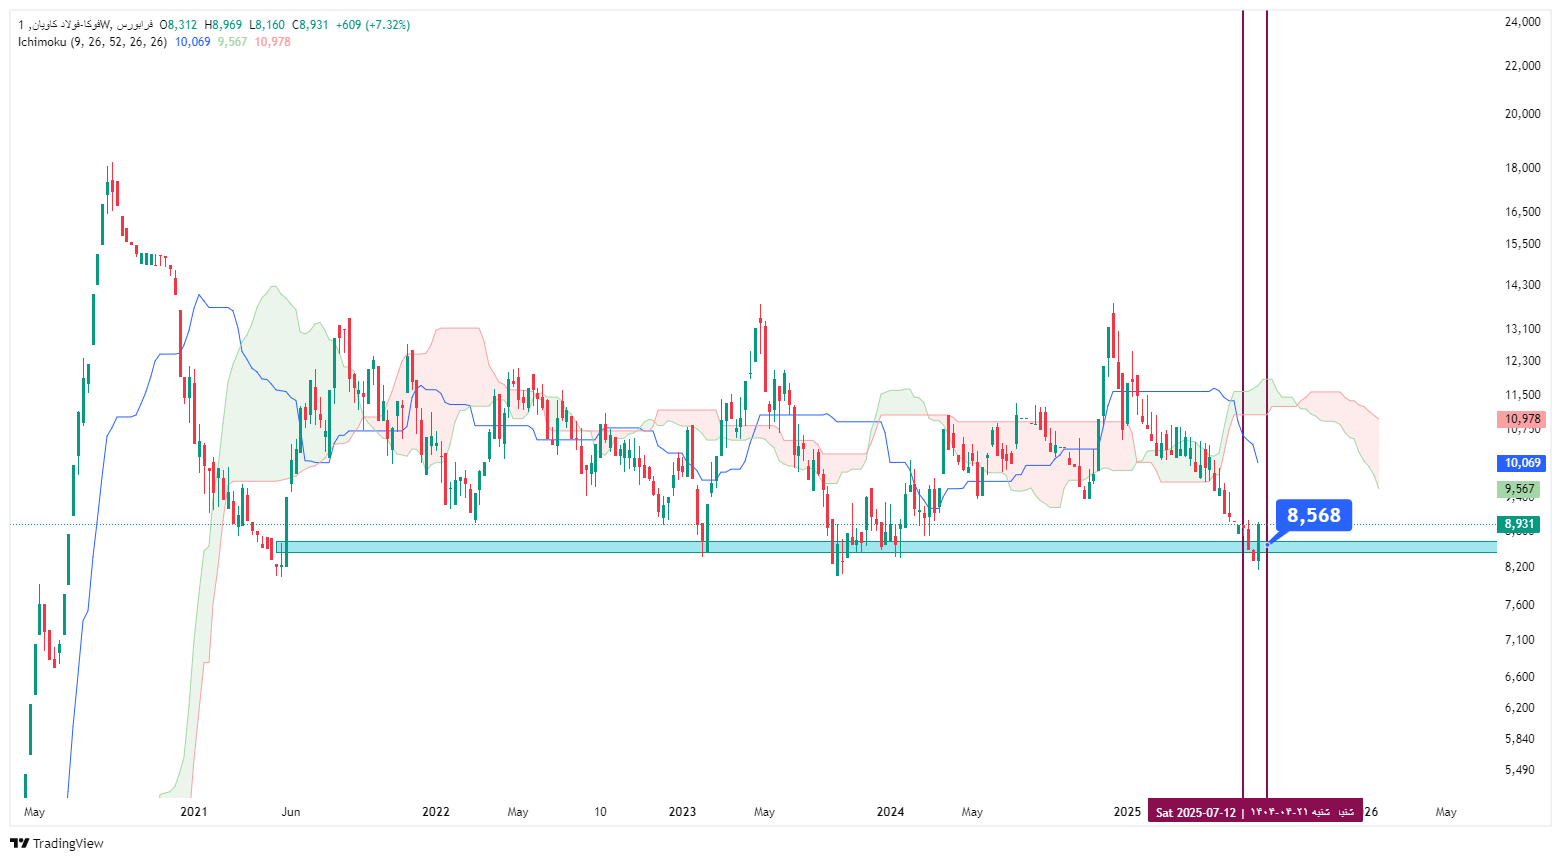Click the +609 (+7.32%) change value
This screenshot has width=1561, height=861.
click(x=372, y=25)
